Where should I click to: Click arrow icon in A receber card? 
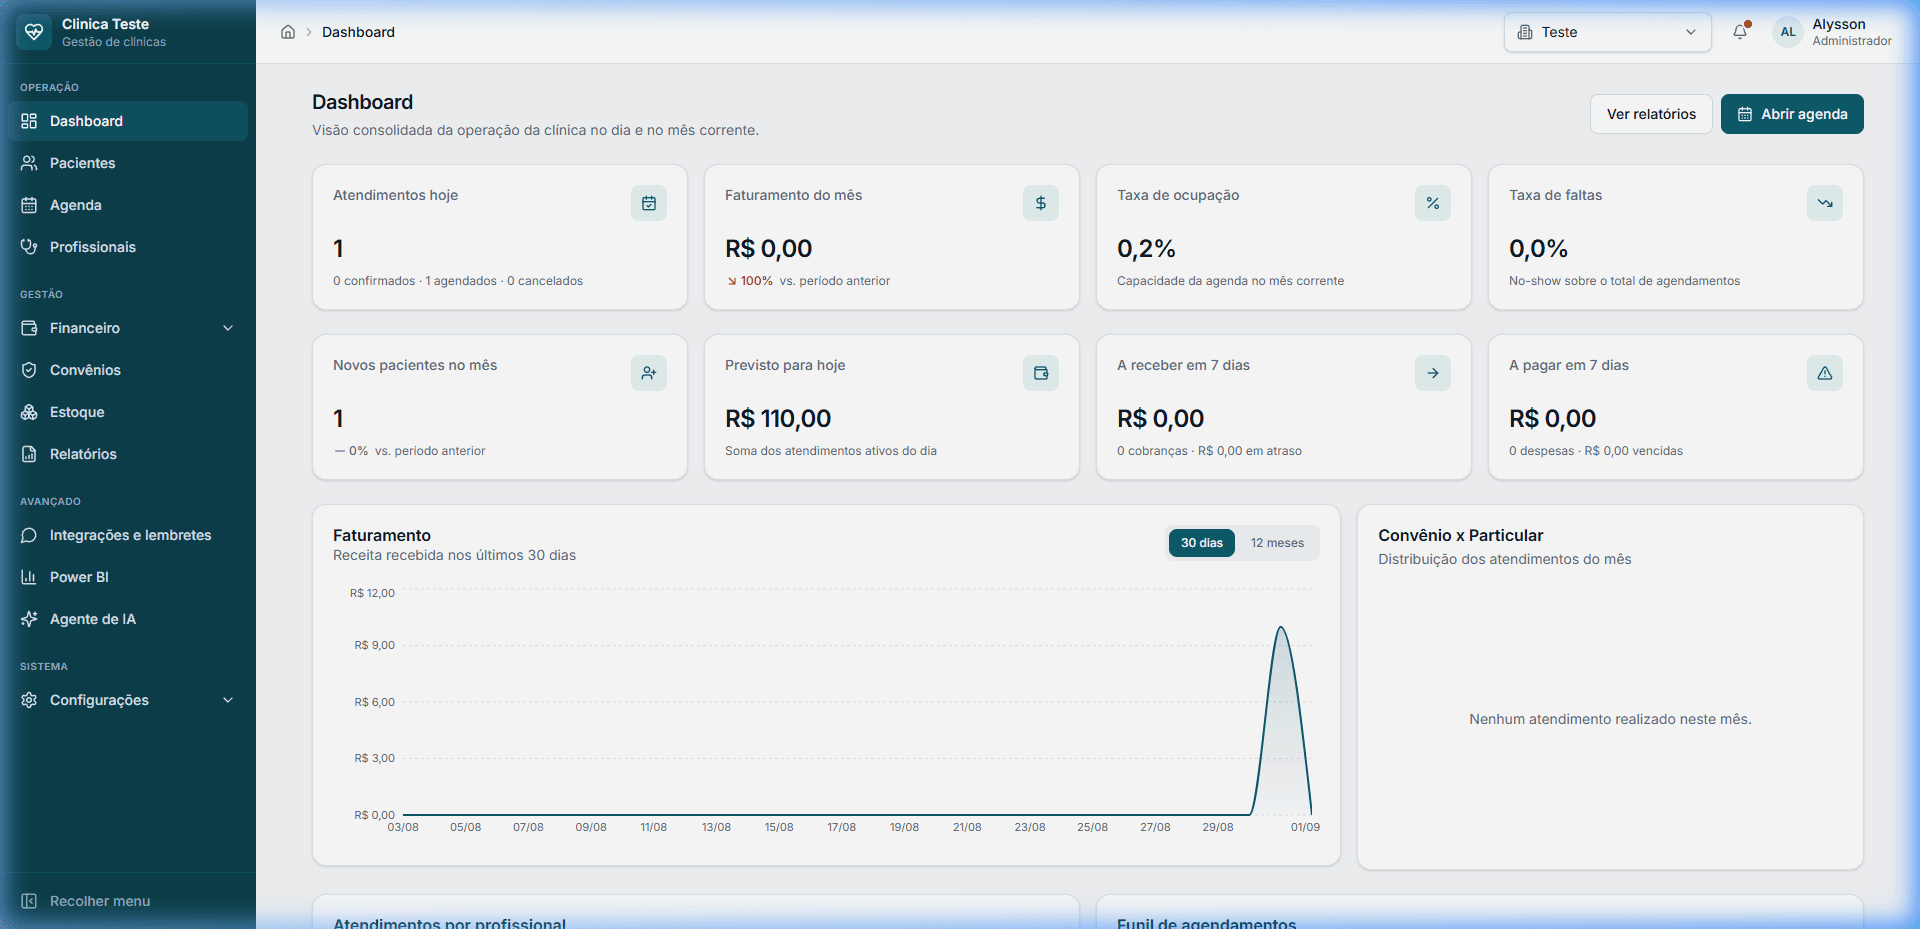click(x=1433, y=373)
